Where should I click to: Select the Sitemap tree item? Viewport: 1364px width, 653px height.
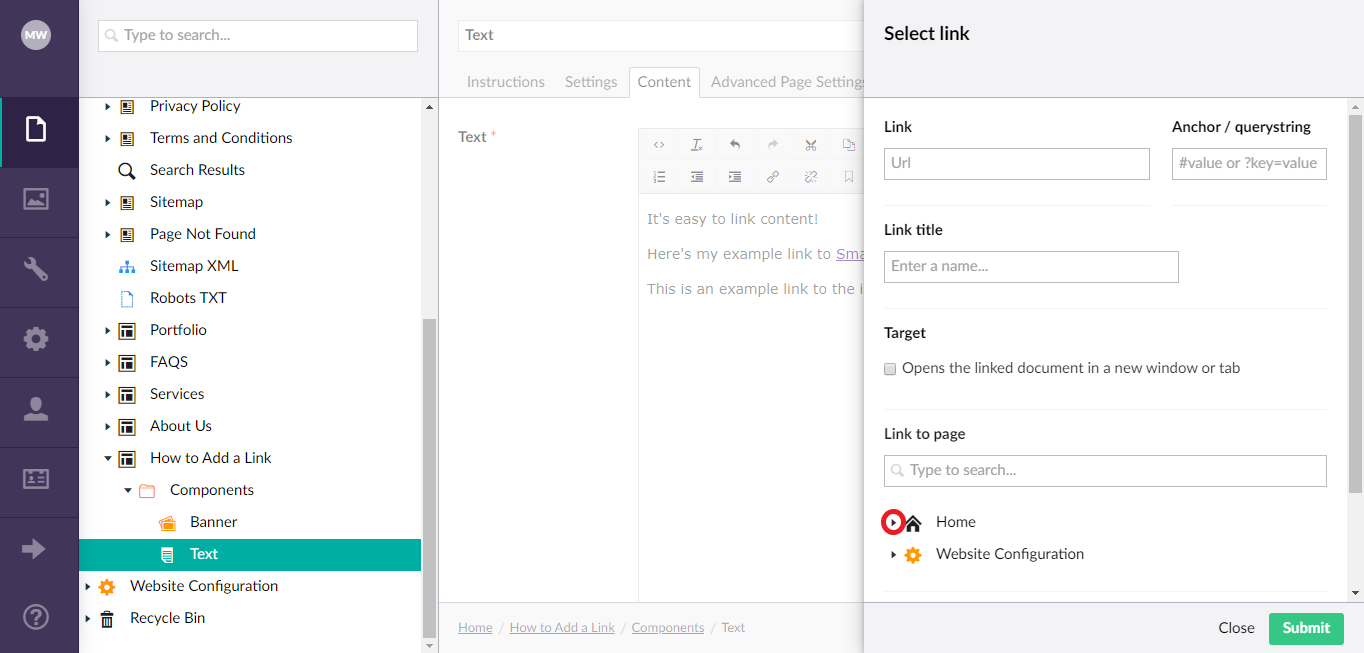click(x=176, y=202)
